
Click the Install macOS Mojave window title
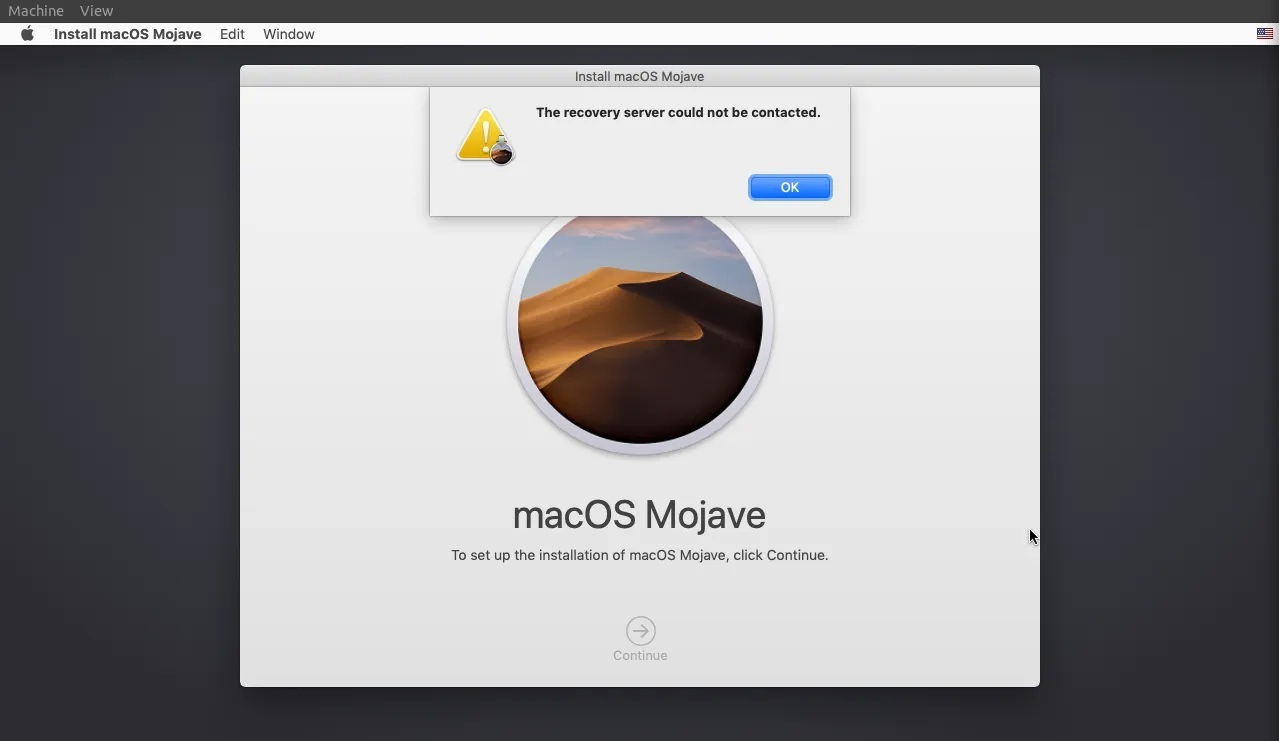click(639, 76)
